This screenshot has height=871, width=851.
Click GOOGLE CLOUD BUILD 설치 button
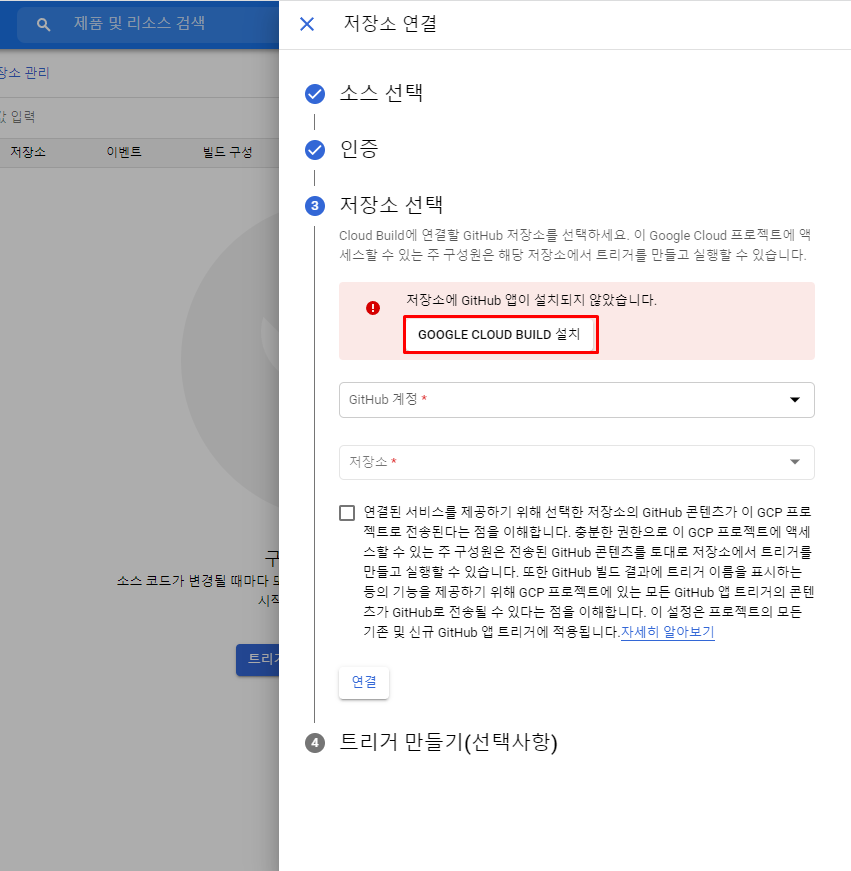(x=500, y=334)
